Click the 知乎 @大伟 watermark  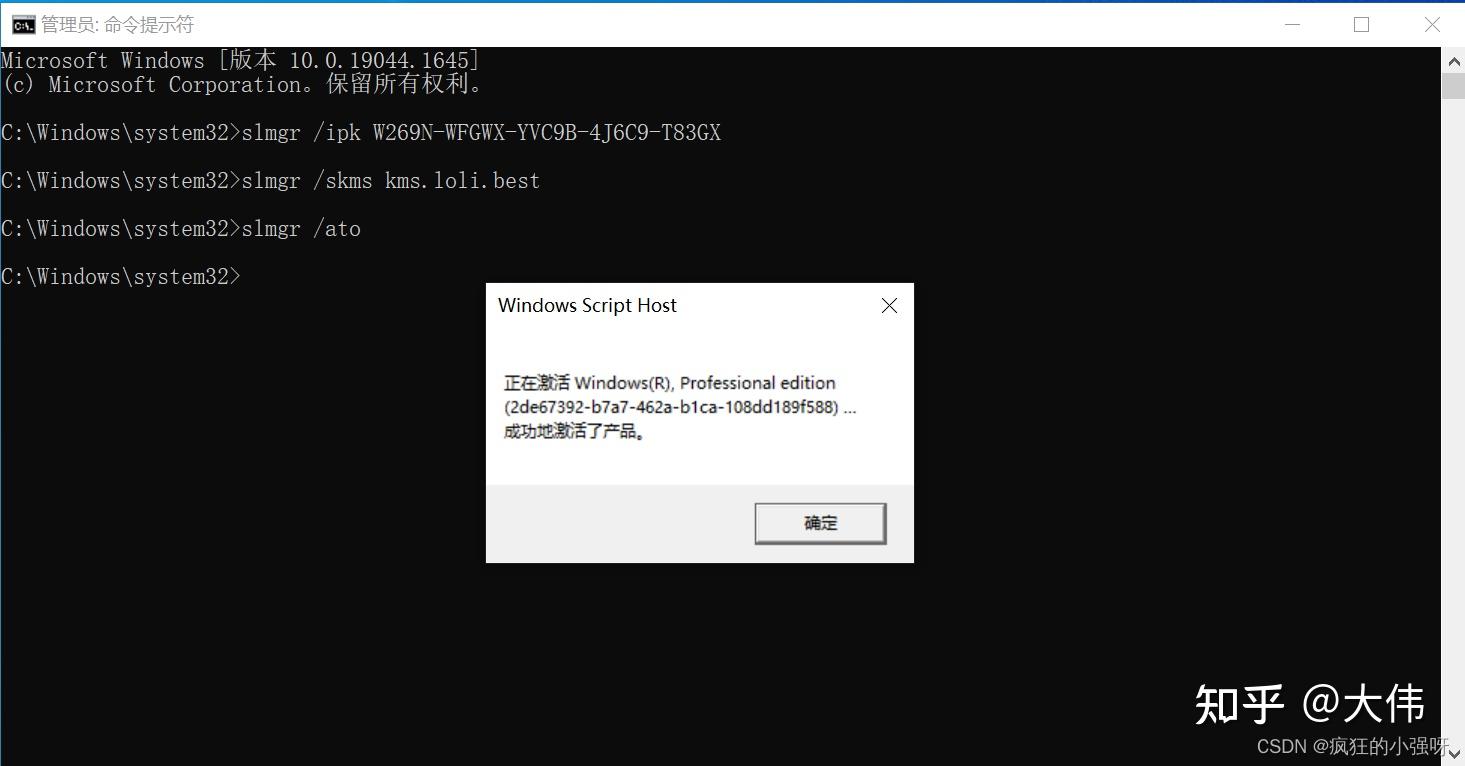point(1310,704)
